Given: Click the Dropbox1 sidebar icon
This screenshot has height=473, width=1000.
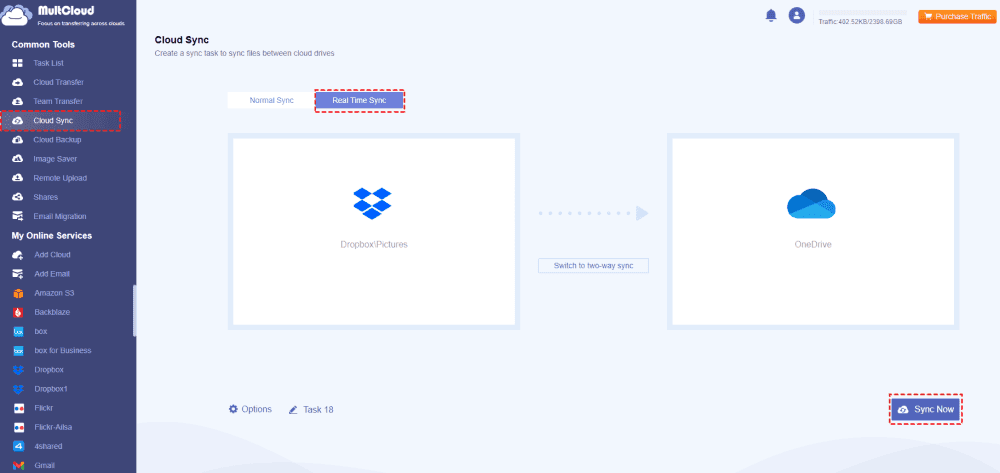Looking at the screenshot, I should [18, 389].
